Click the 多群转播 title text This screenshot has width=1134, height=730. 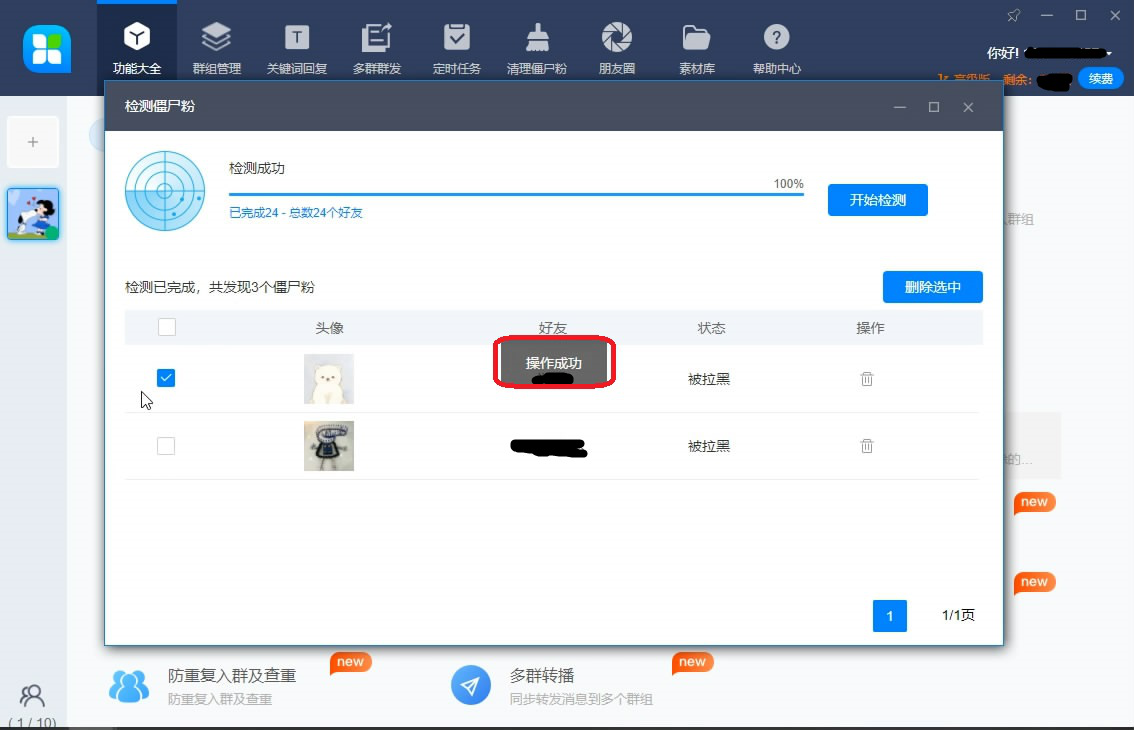point(542,676)
